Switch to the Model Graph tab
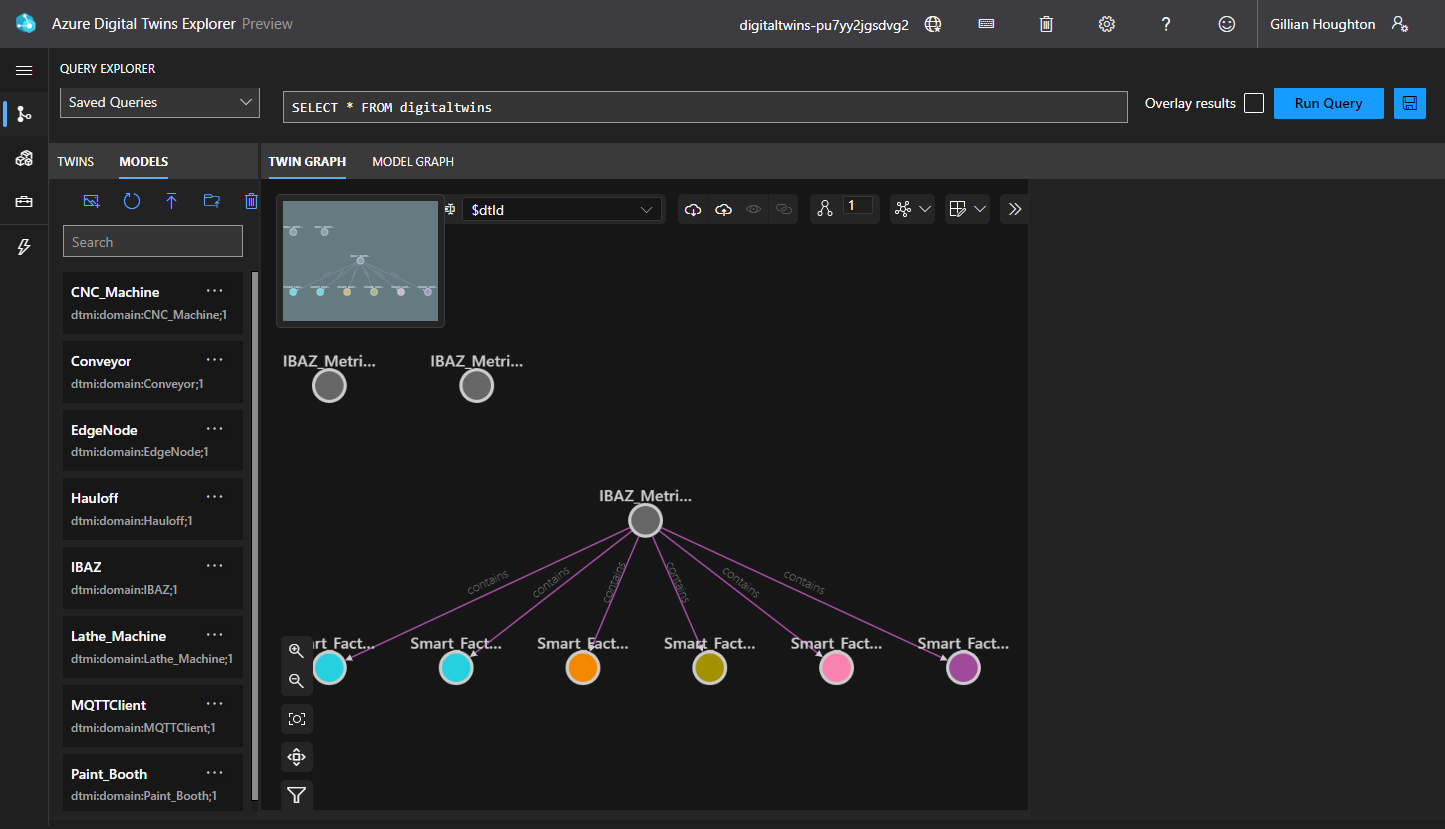This screenshot has height=829, width=1445. (412, 161)
